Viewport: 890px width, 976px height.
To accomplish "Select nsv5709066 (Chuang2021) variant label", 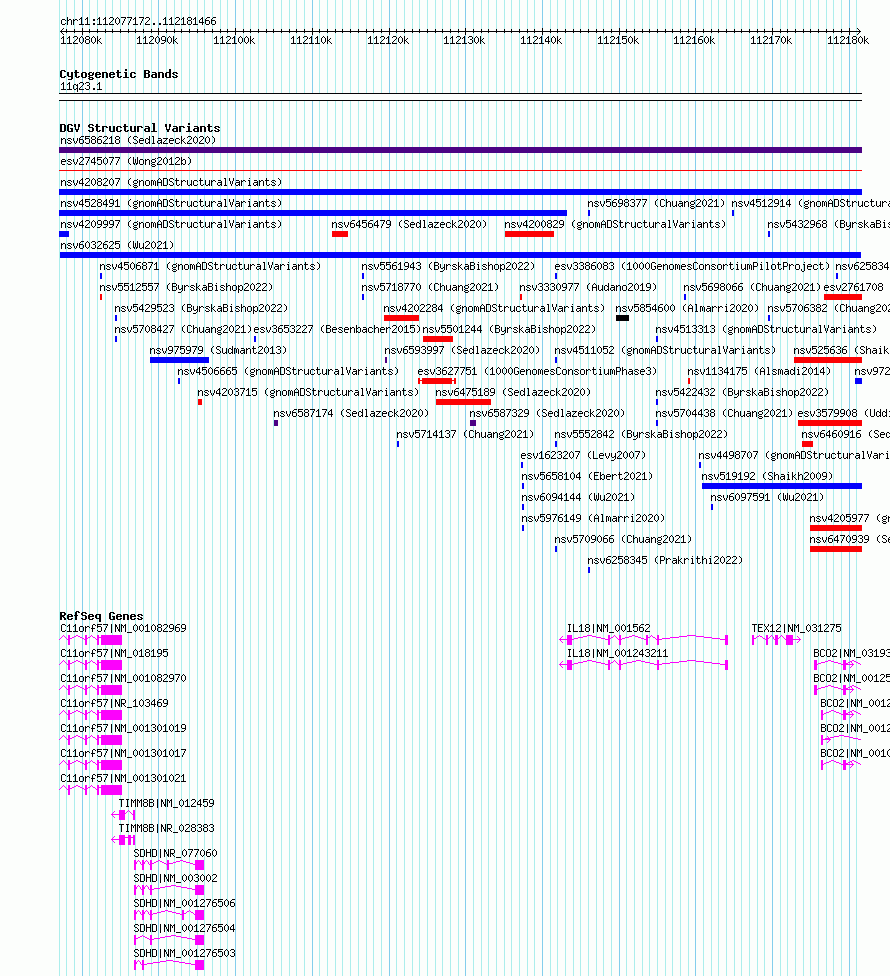I will (x=623, y=539).
